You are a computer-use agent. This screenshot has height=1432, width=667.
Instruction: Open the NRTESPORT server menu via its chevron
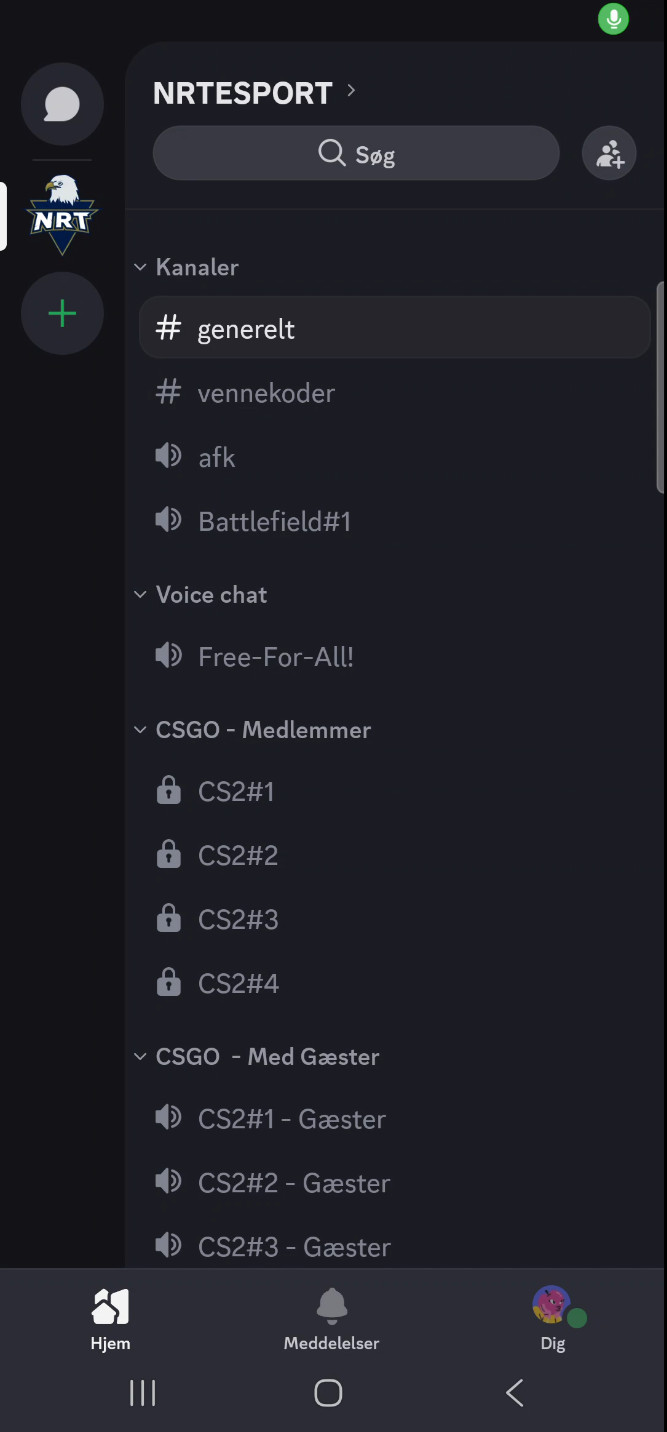click(x=350, y=91)
